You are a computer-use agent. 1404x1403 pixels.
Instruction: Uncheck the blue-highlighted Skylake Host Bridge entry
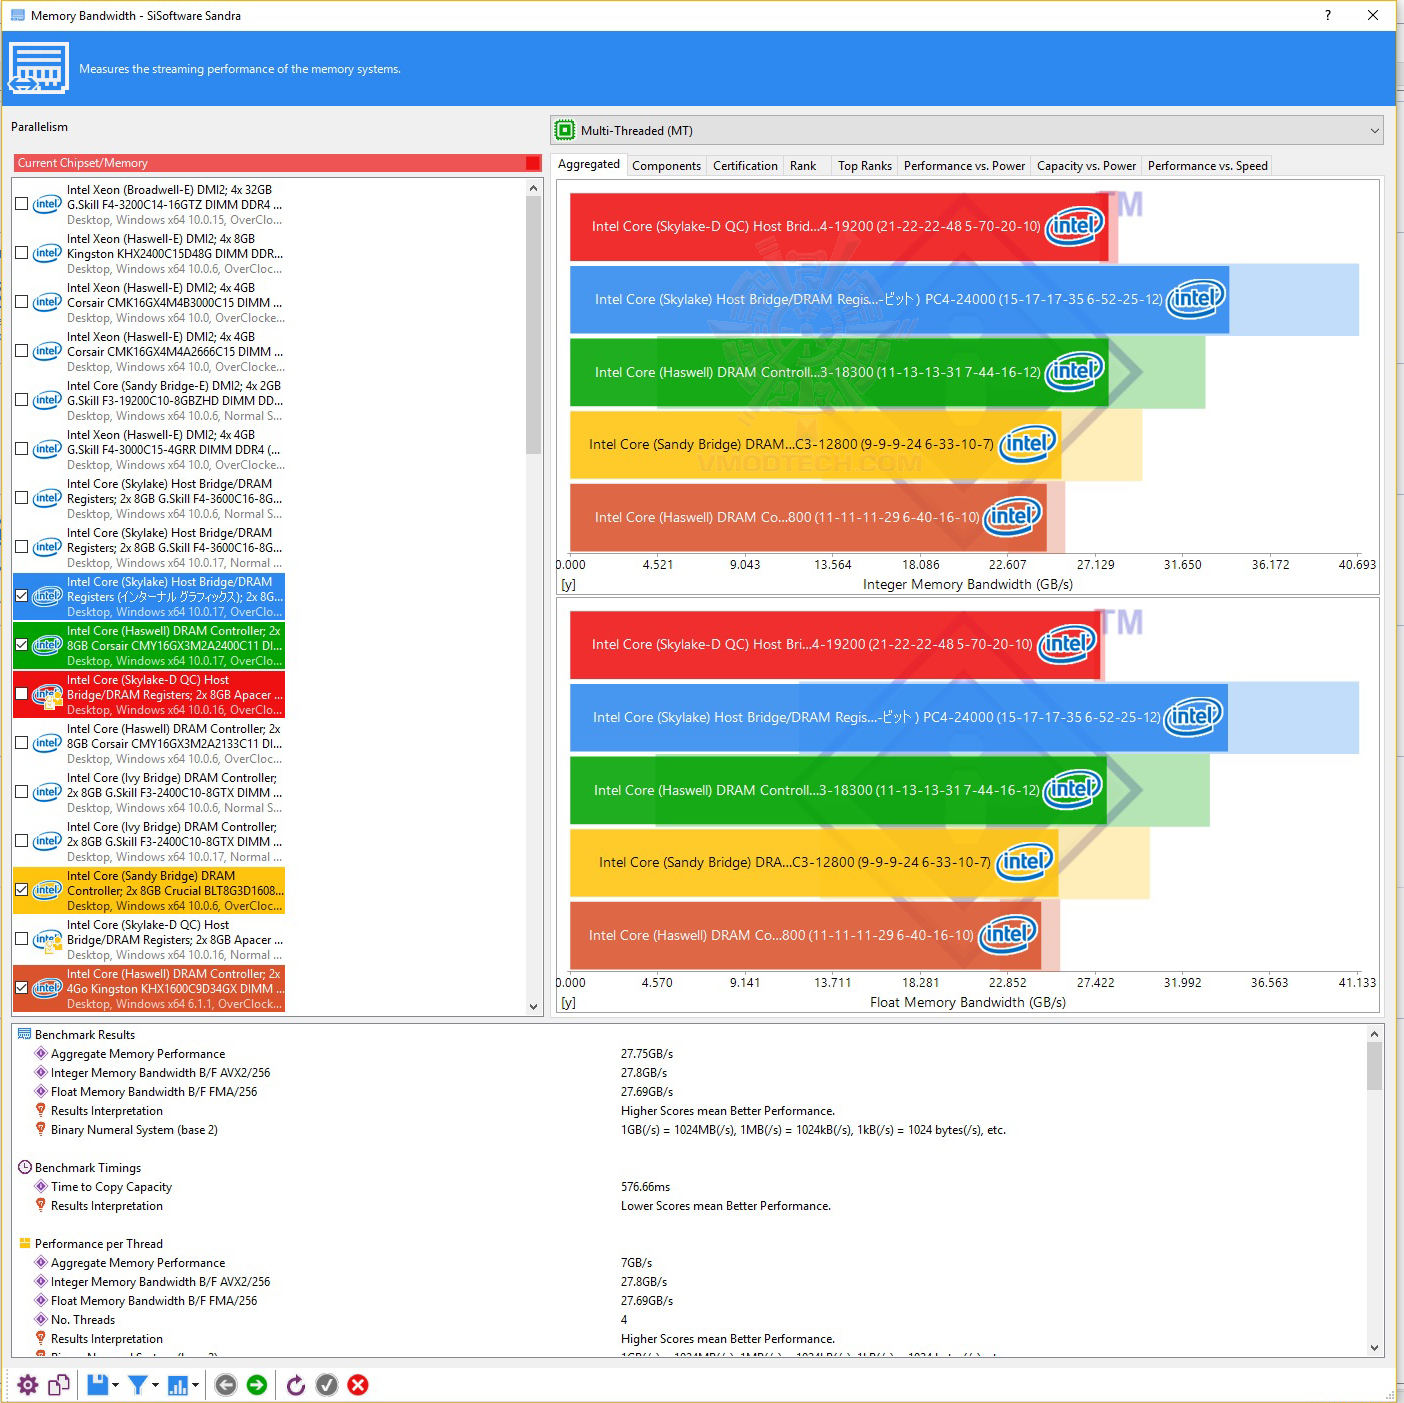(22, 596)
